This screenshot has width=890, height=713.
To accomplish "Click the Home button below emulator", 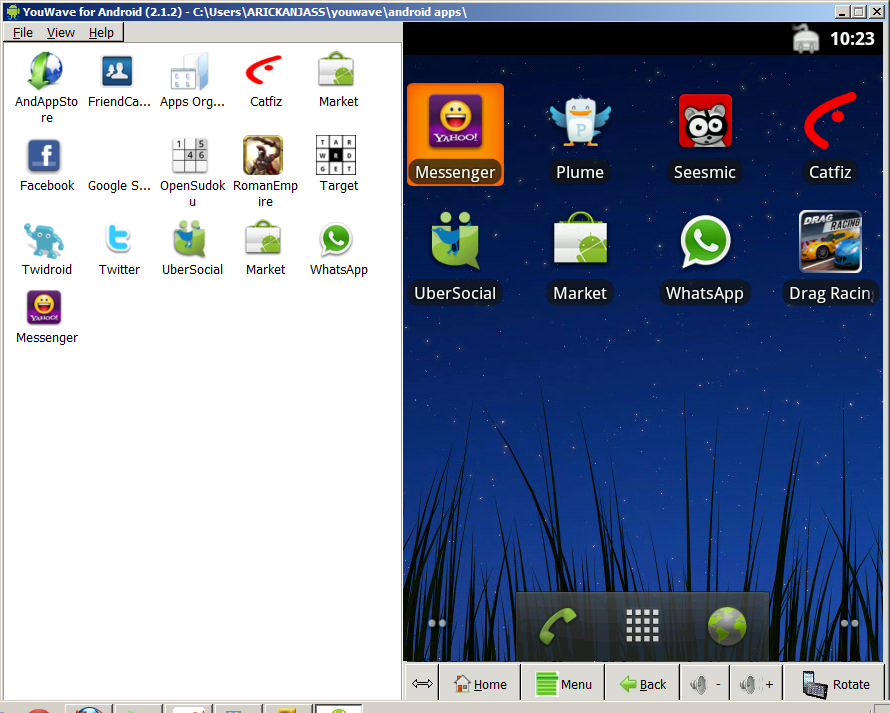I will tap(480, 684).
